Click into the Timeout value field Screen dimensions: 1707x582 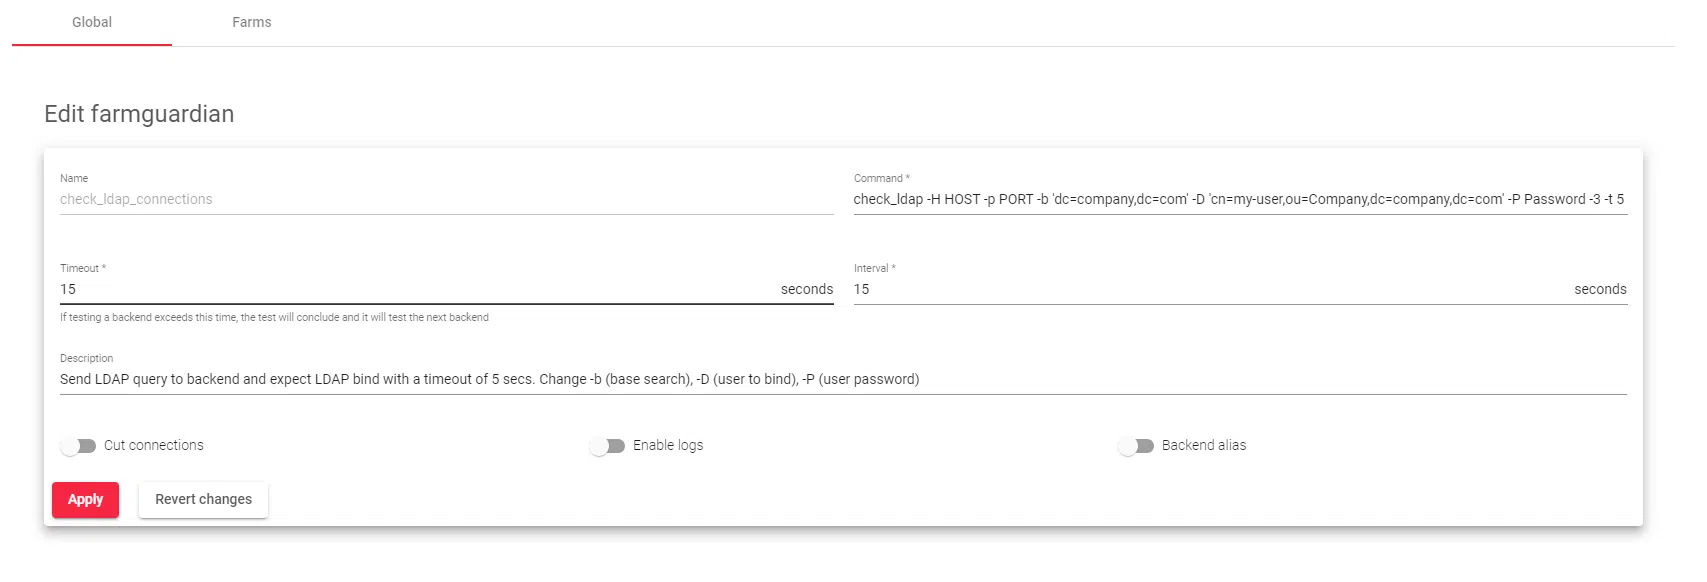[x=410, y=289]
